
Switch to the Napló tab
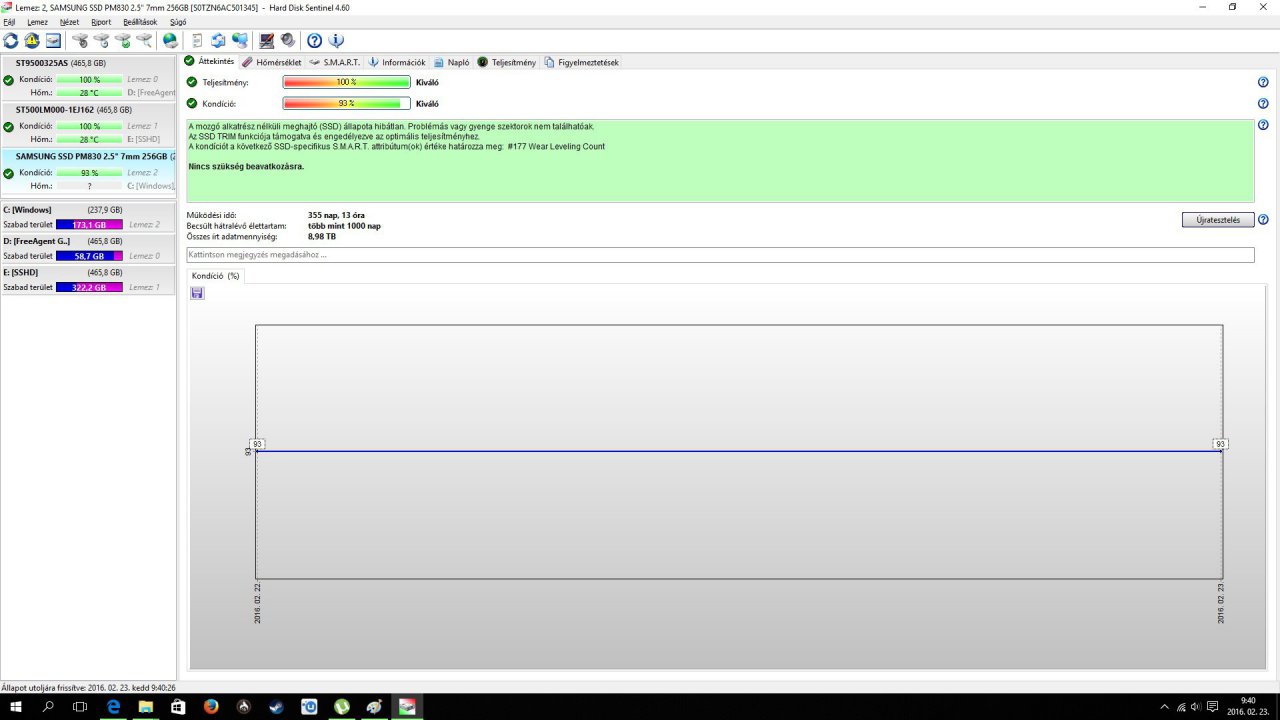pos(452,62)
